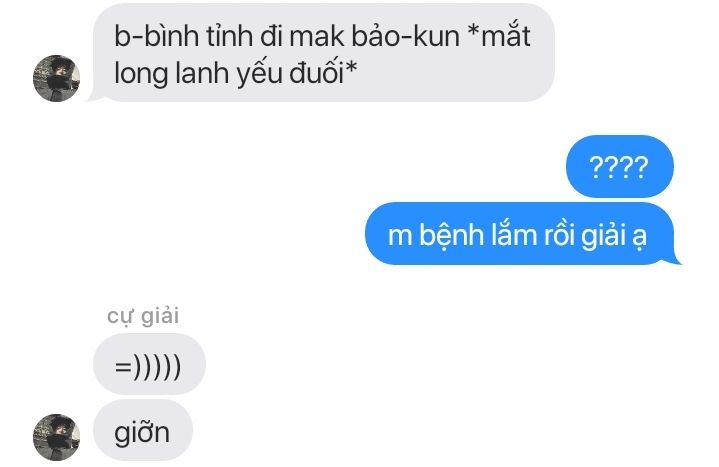Tap the blue '????' message bubble
This screenshot has width=719, height=467.
620,167
